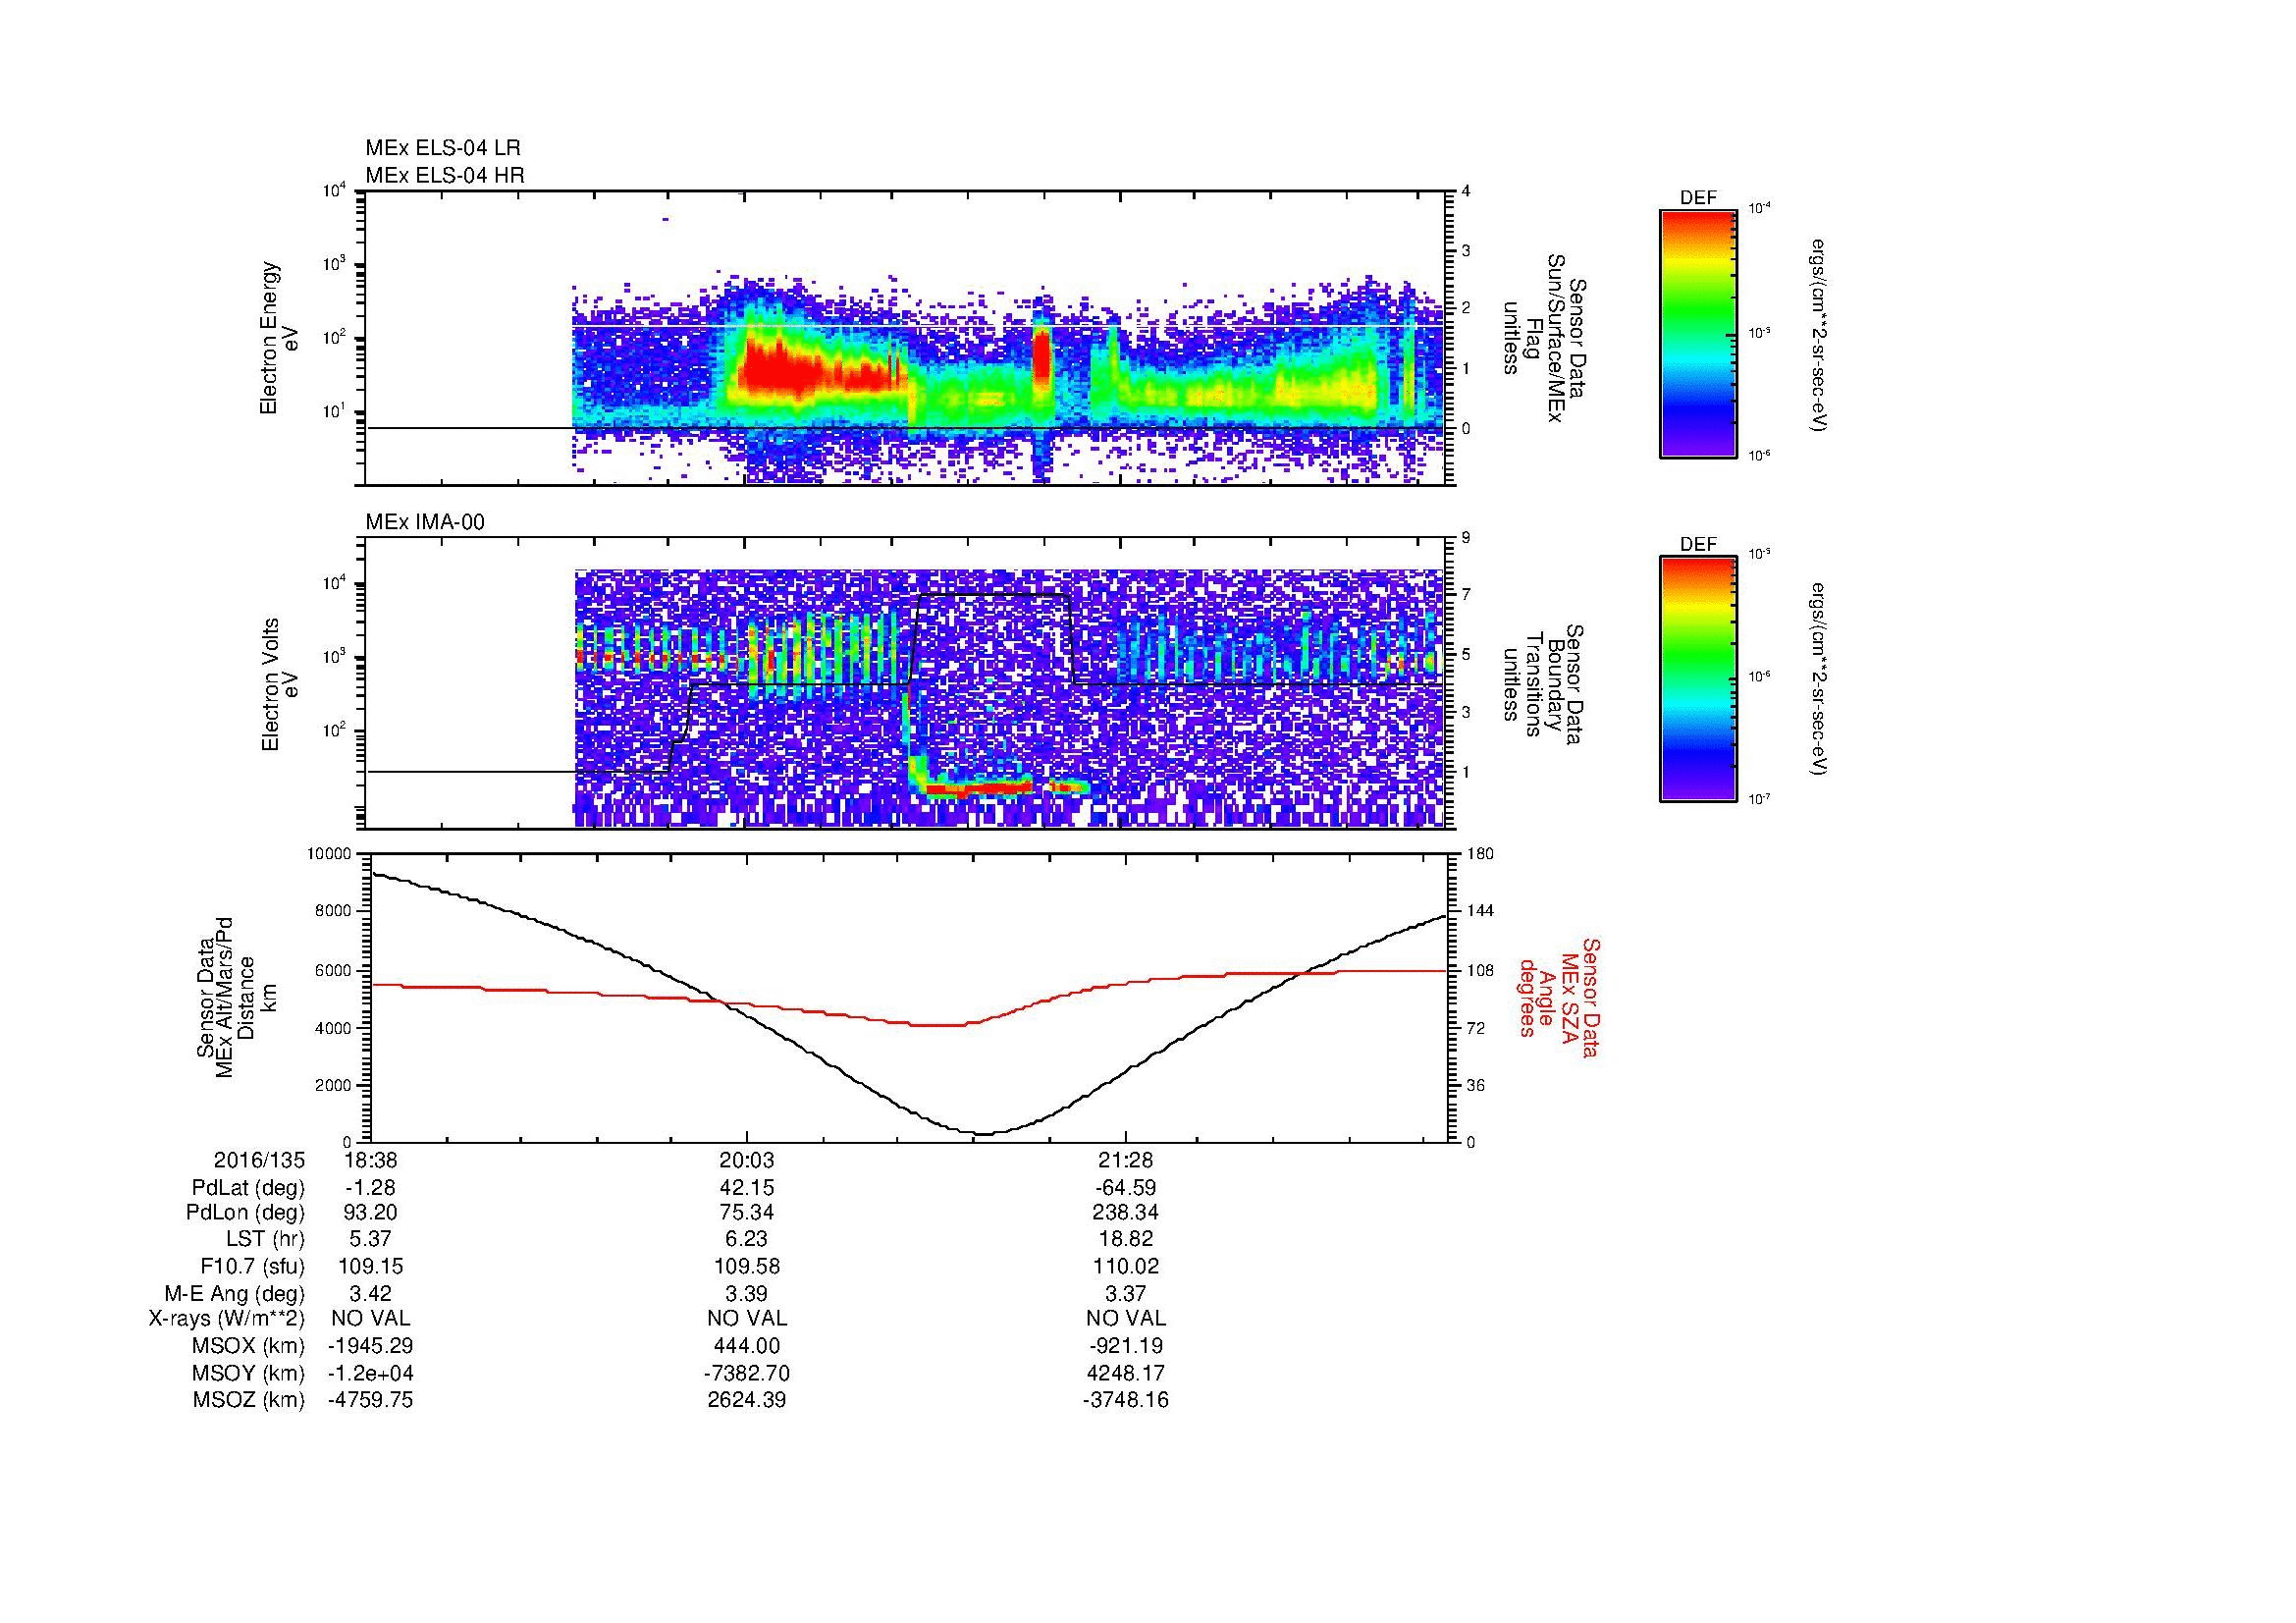Click the 'MSOZ (km)' row label
Viewport: 2296px width, 1623px height.
[x=248, y=1400]
